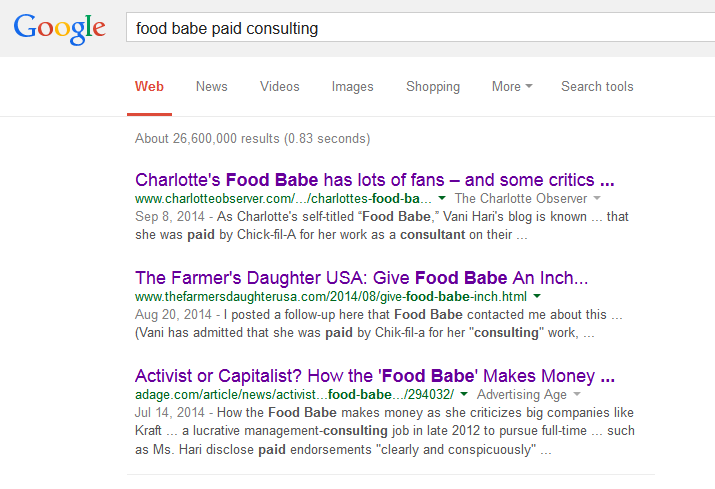The width and height of the screenshot is (715, 489).
Task: Expand green arrow next to charlotteobserver.com URL
Action: pos(441,198)
